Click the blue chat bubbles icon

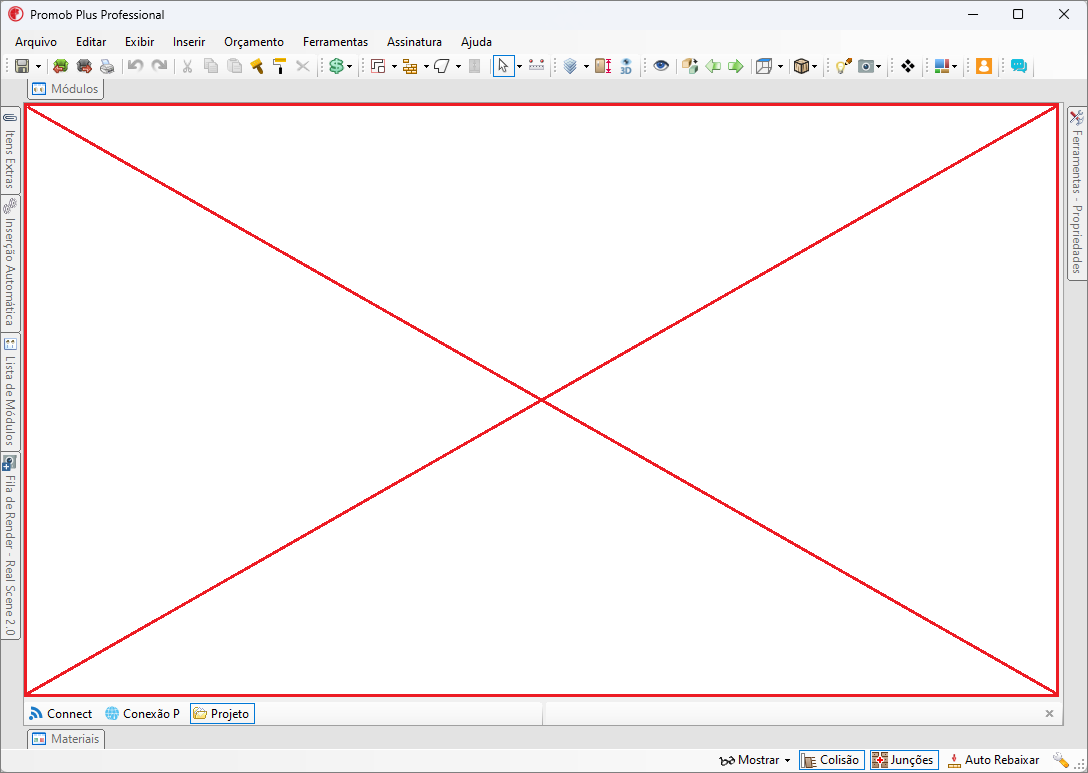(1019, 66)
